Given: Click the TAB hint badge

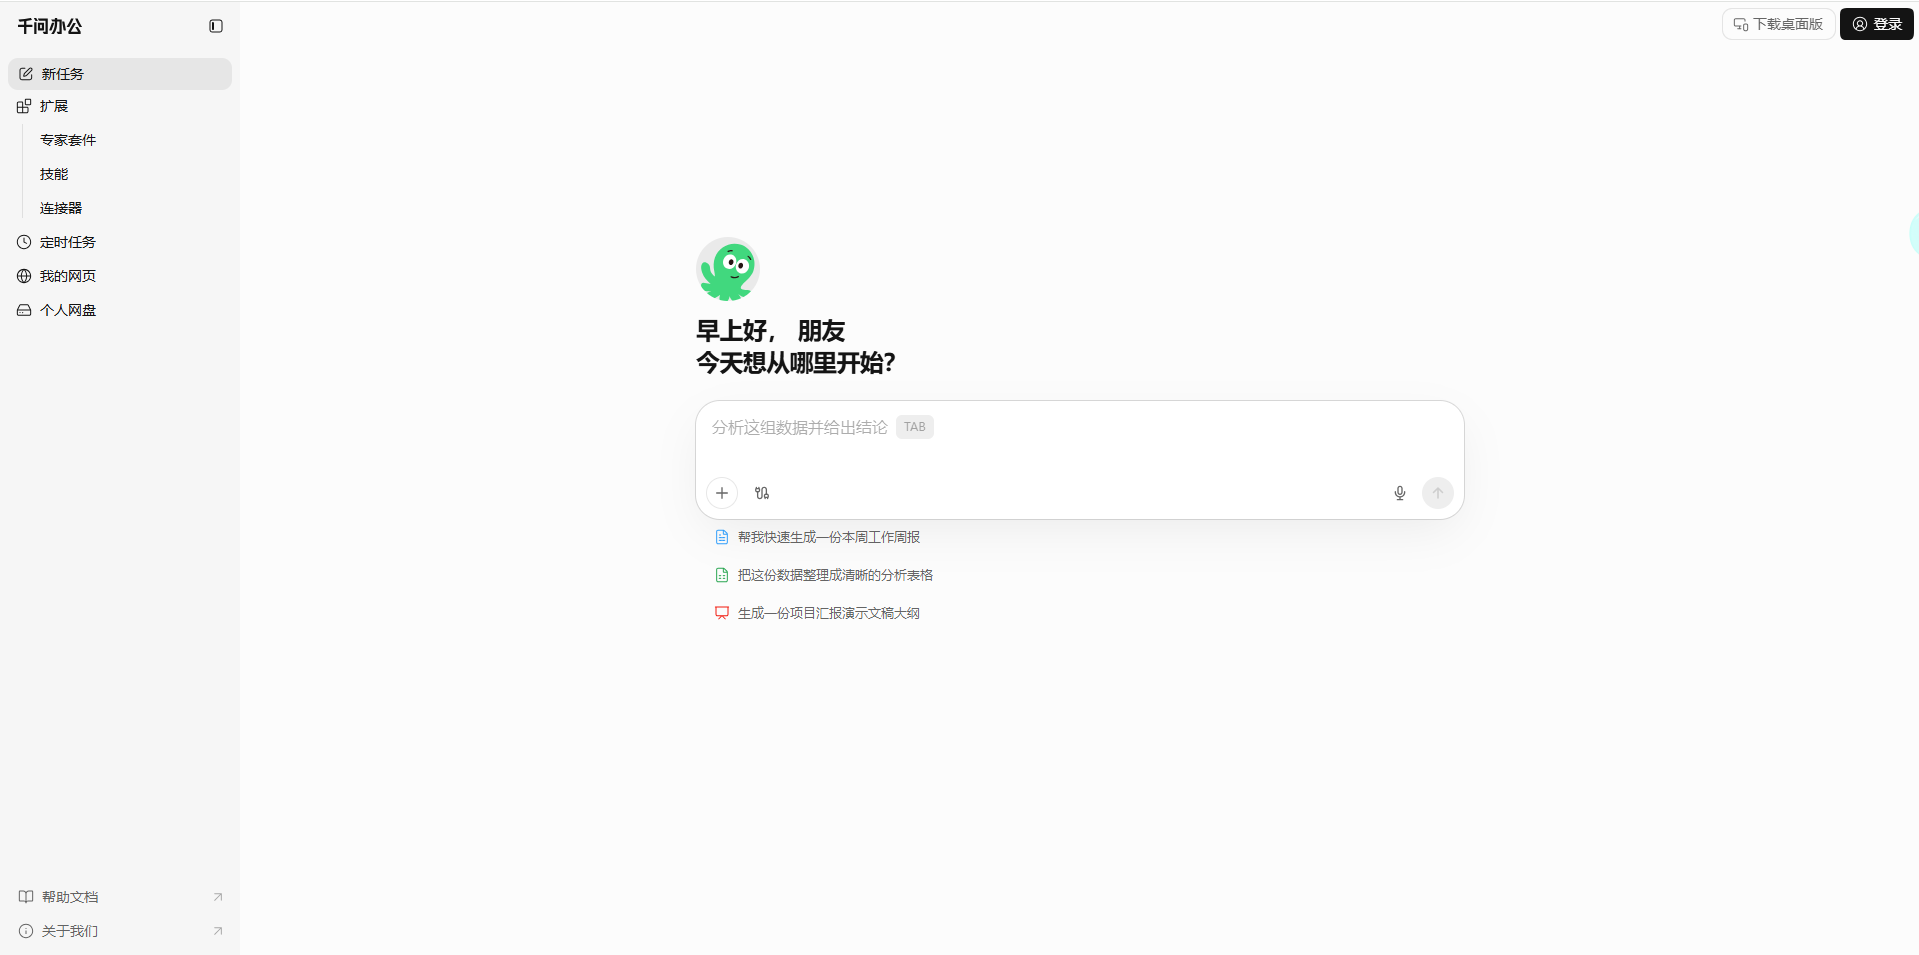Looking at the screenshot, I should coord(915,427).
